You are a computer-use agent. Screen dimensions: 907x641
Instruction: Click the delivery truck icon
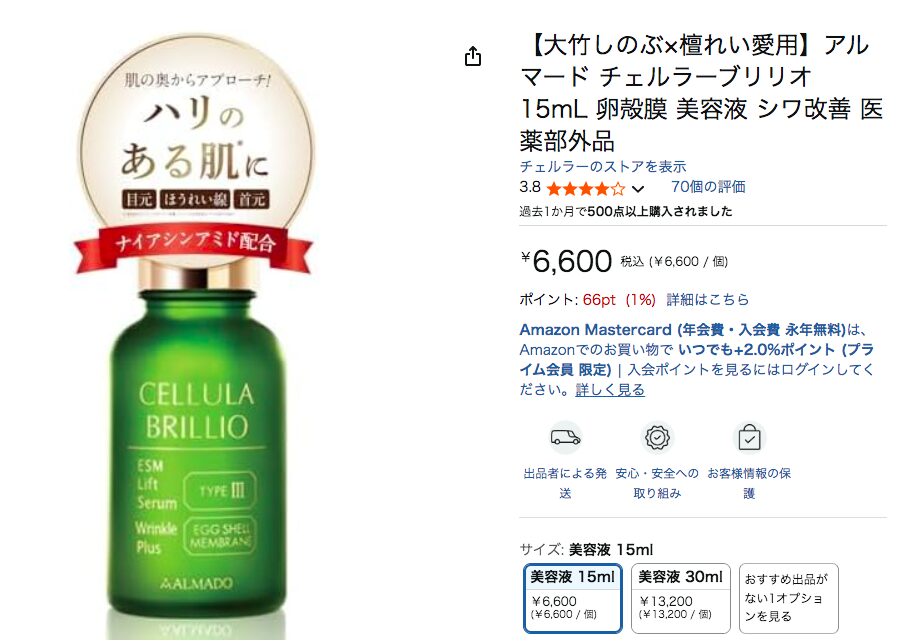tap(565, 437)
